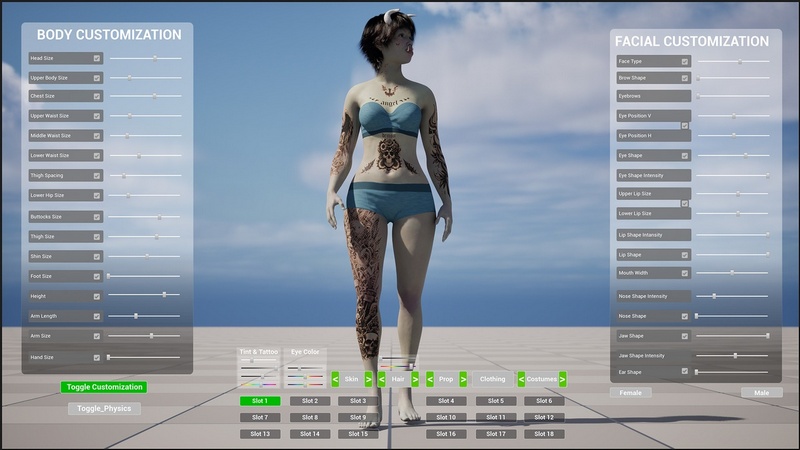Click next arrow beside Prop
Image resolution: width=800 pixels, height=450 pixels.
463,379
